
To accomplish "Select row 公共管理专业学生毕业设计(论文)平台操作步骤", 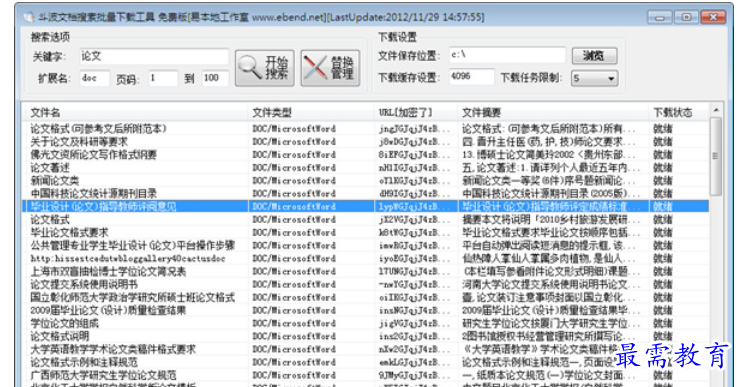I will [x=366, y=245].
